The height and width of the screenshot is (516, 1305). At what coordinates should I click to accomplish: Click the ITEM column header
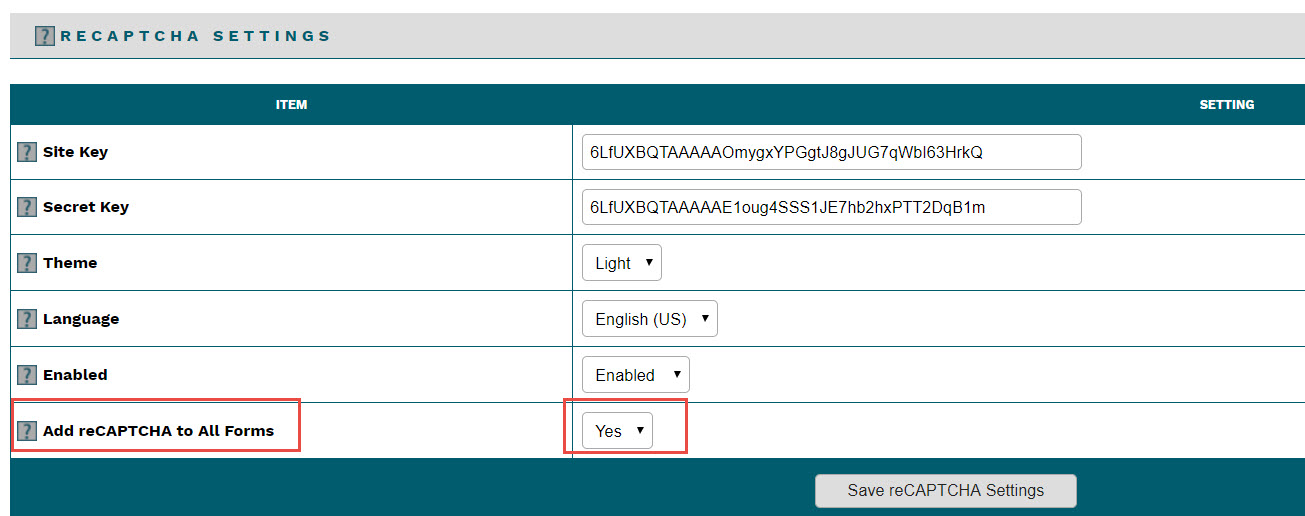click(x=291, y=105)
